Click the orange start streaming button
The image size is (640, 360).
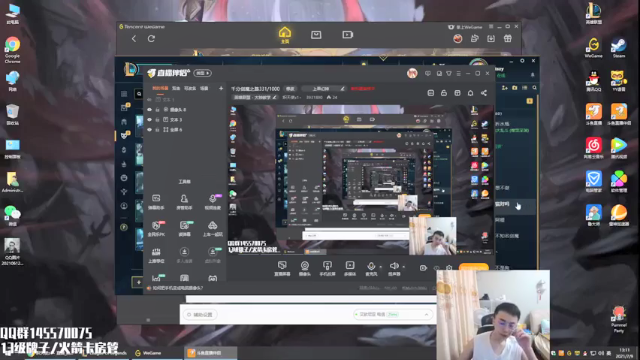[473, 267]
